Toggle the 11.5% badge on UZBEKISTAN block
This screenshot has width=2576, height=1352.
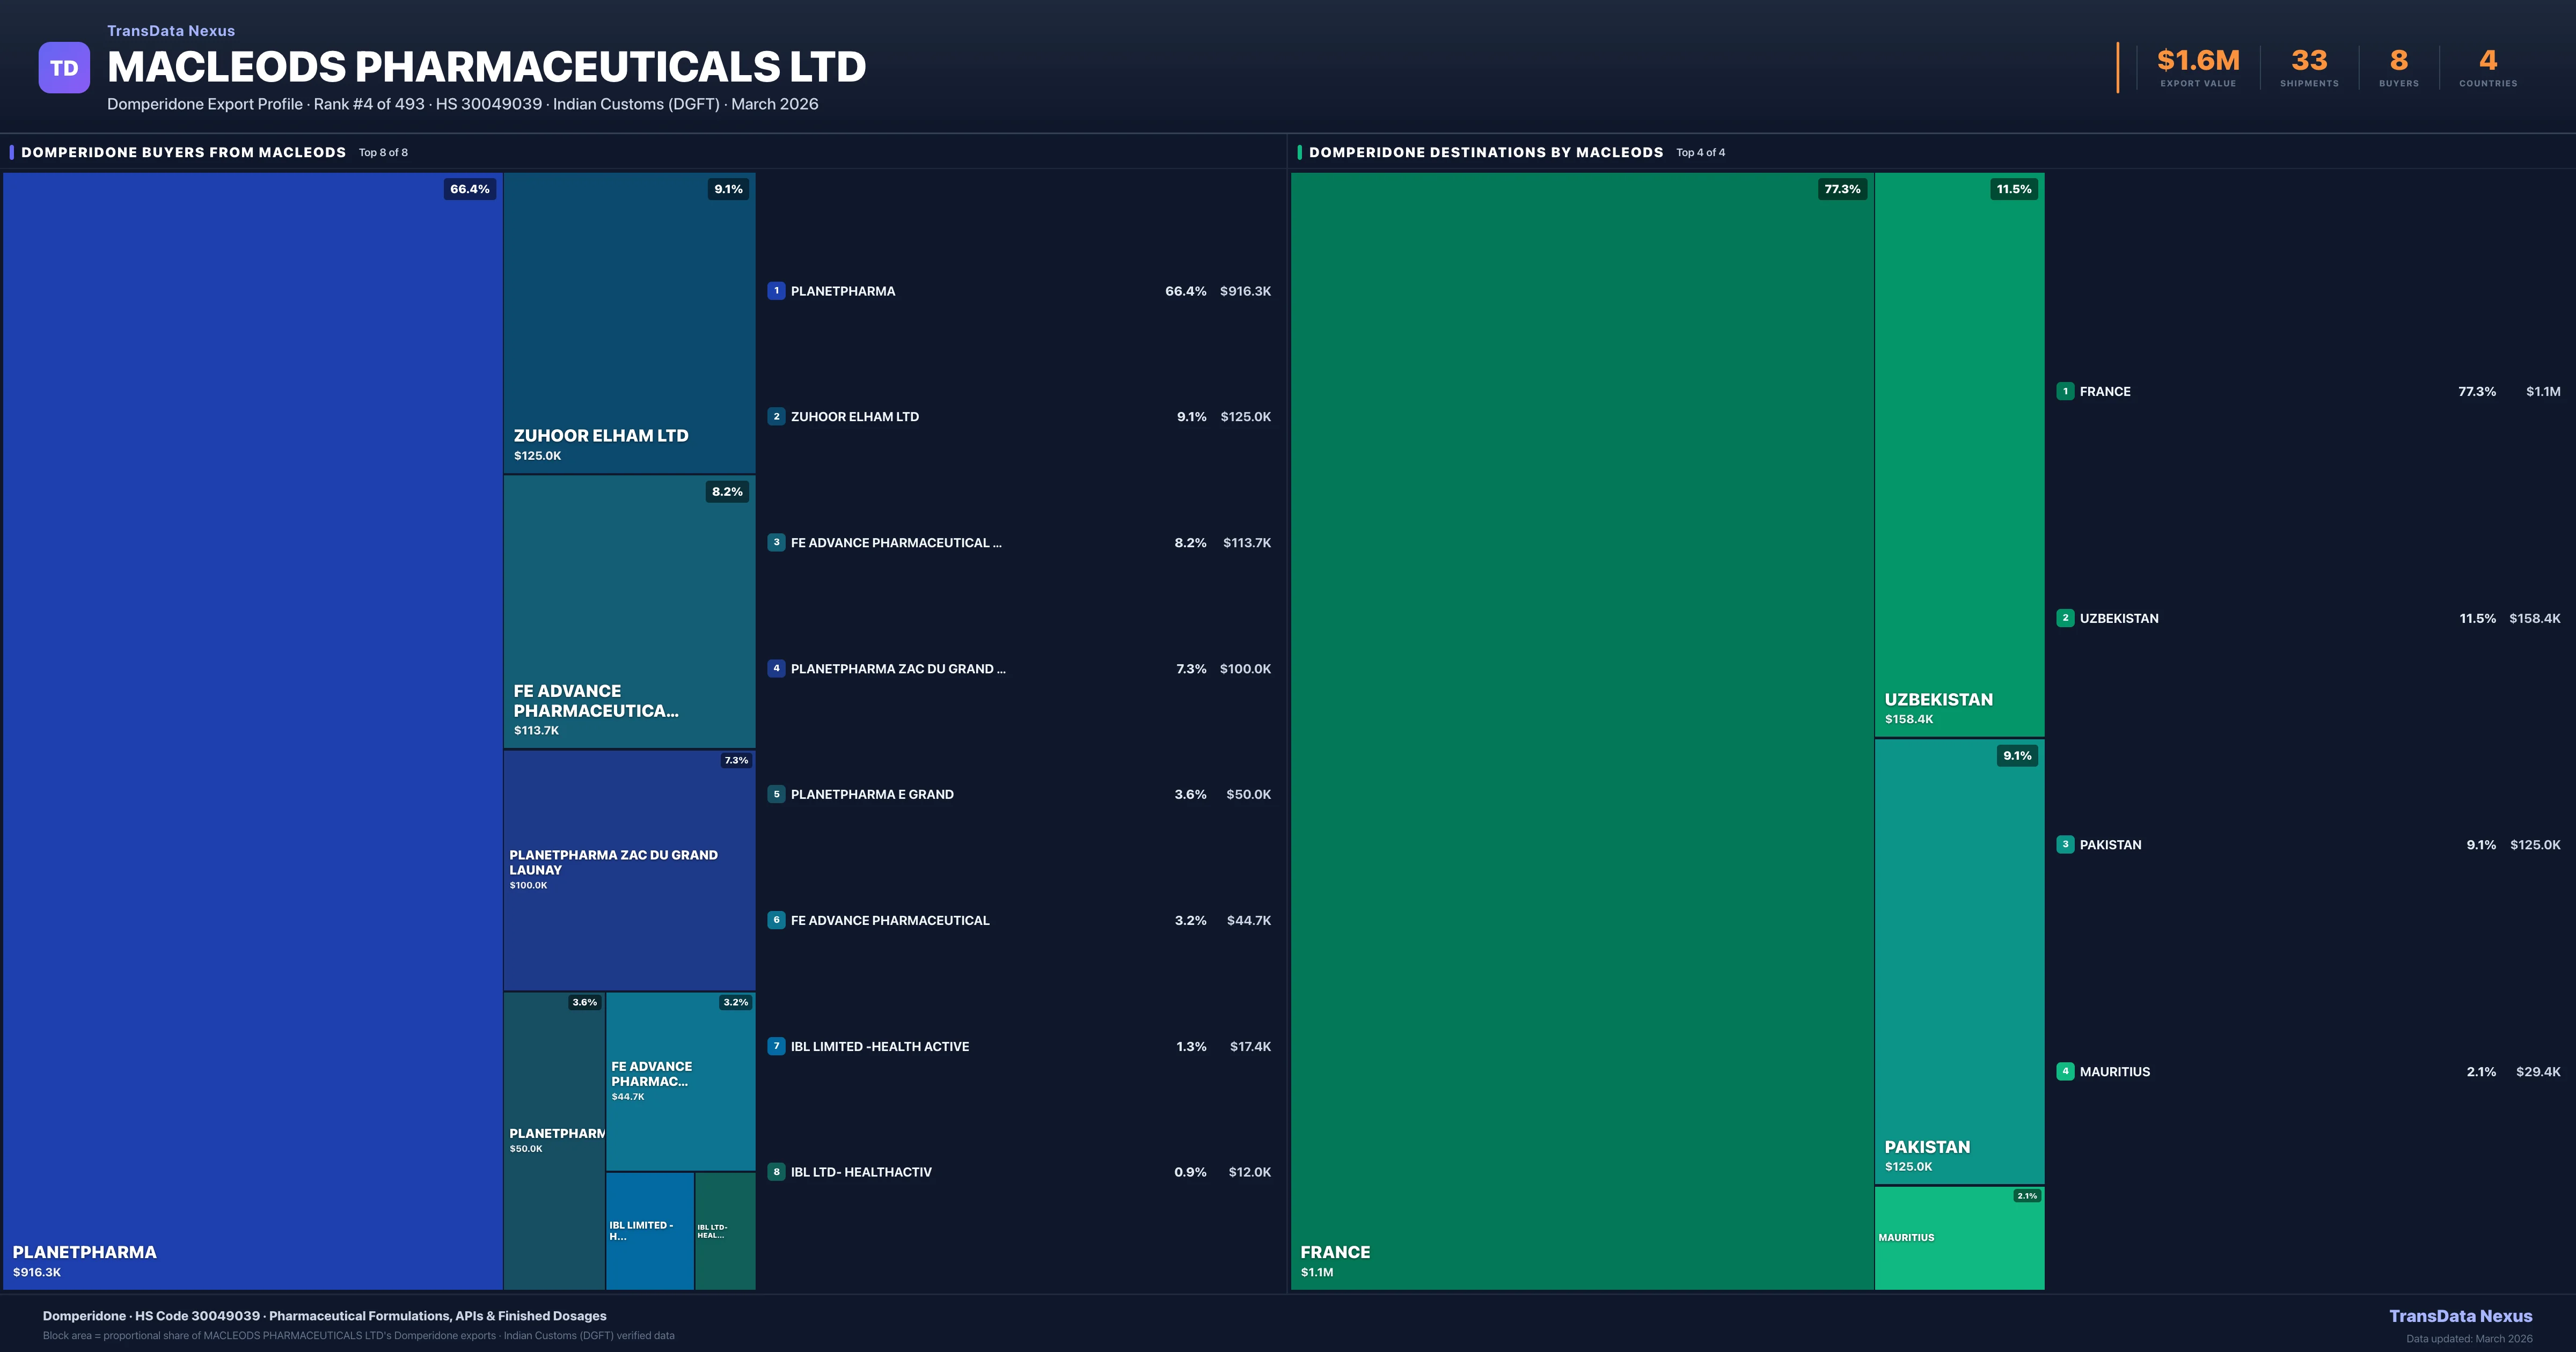pyautogui.click(x=2013, y=188)
